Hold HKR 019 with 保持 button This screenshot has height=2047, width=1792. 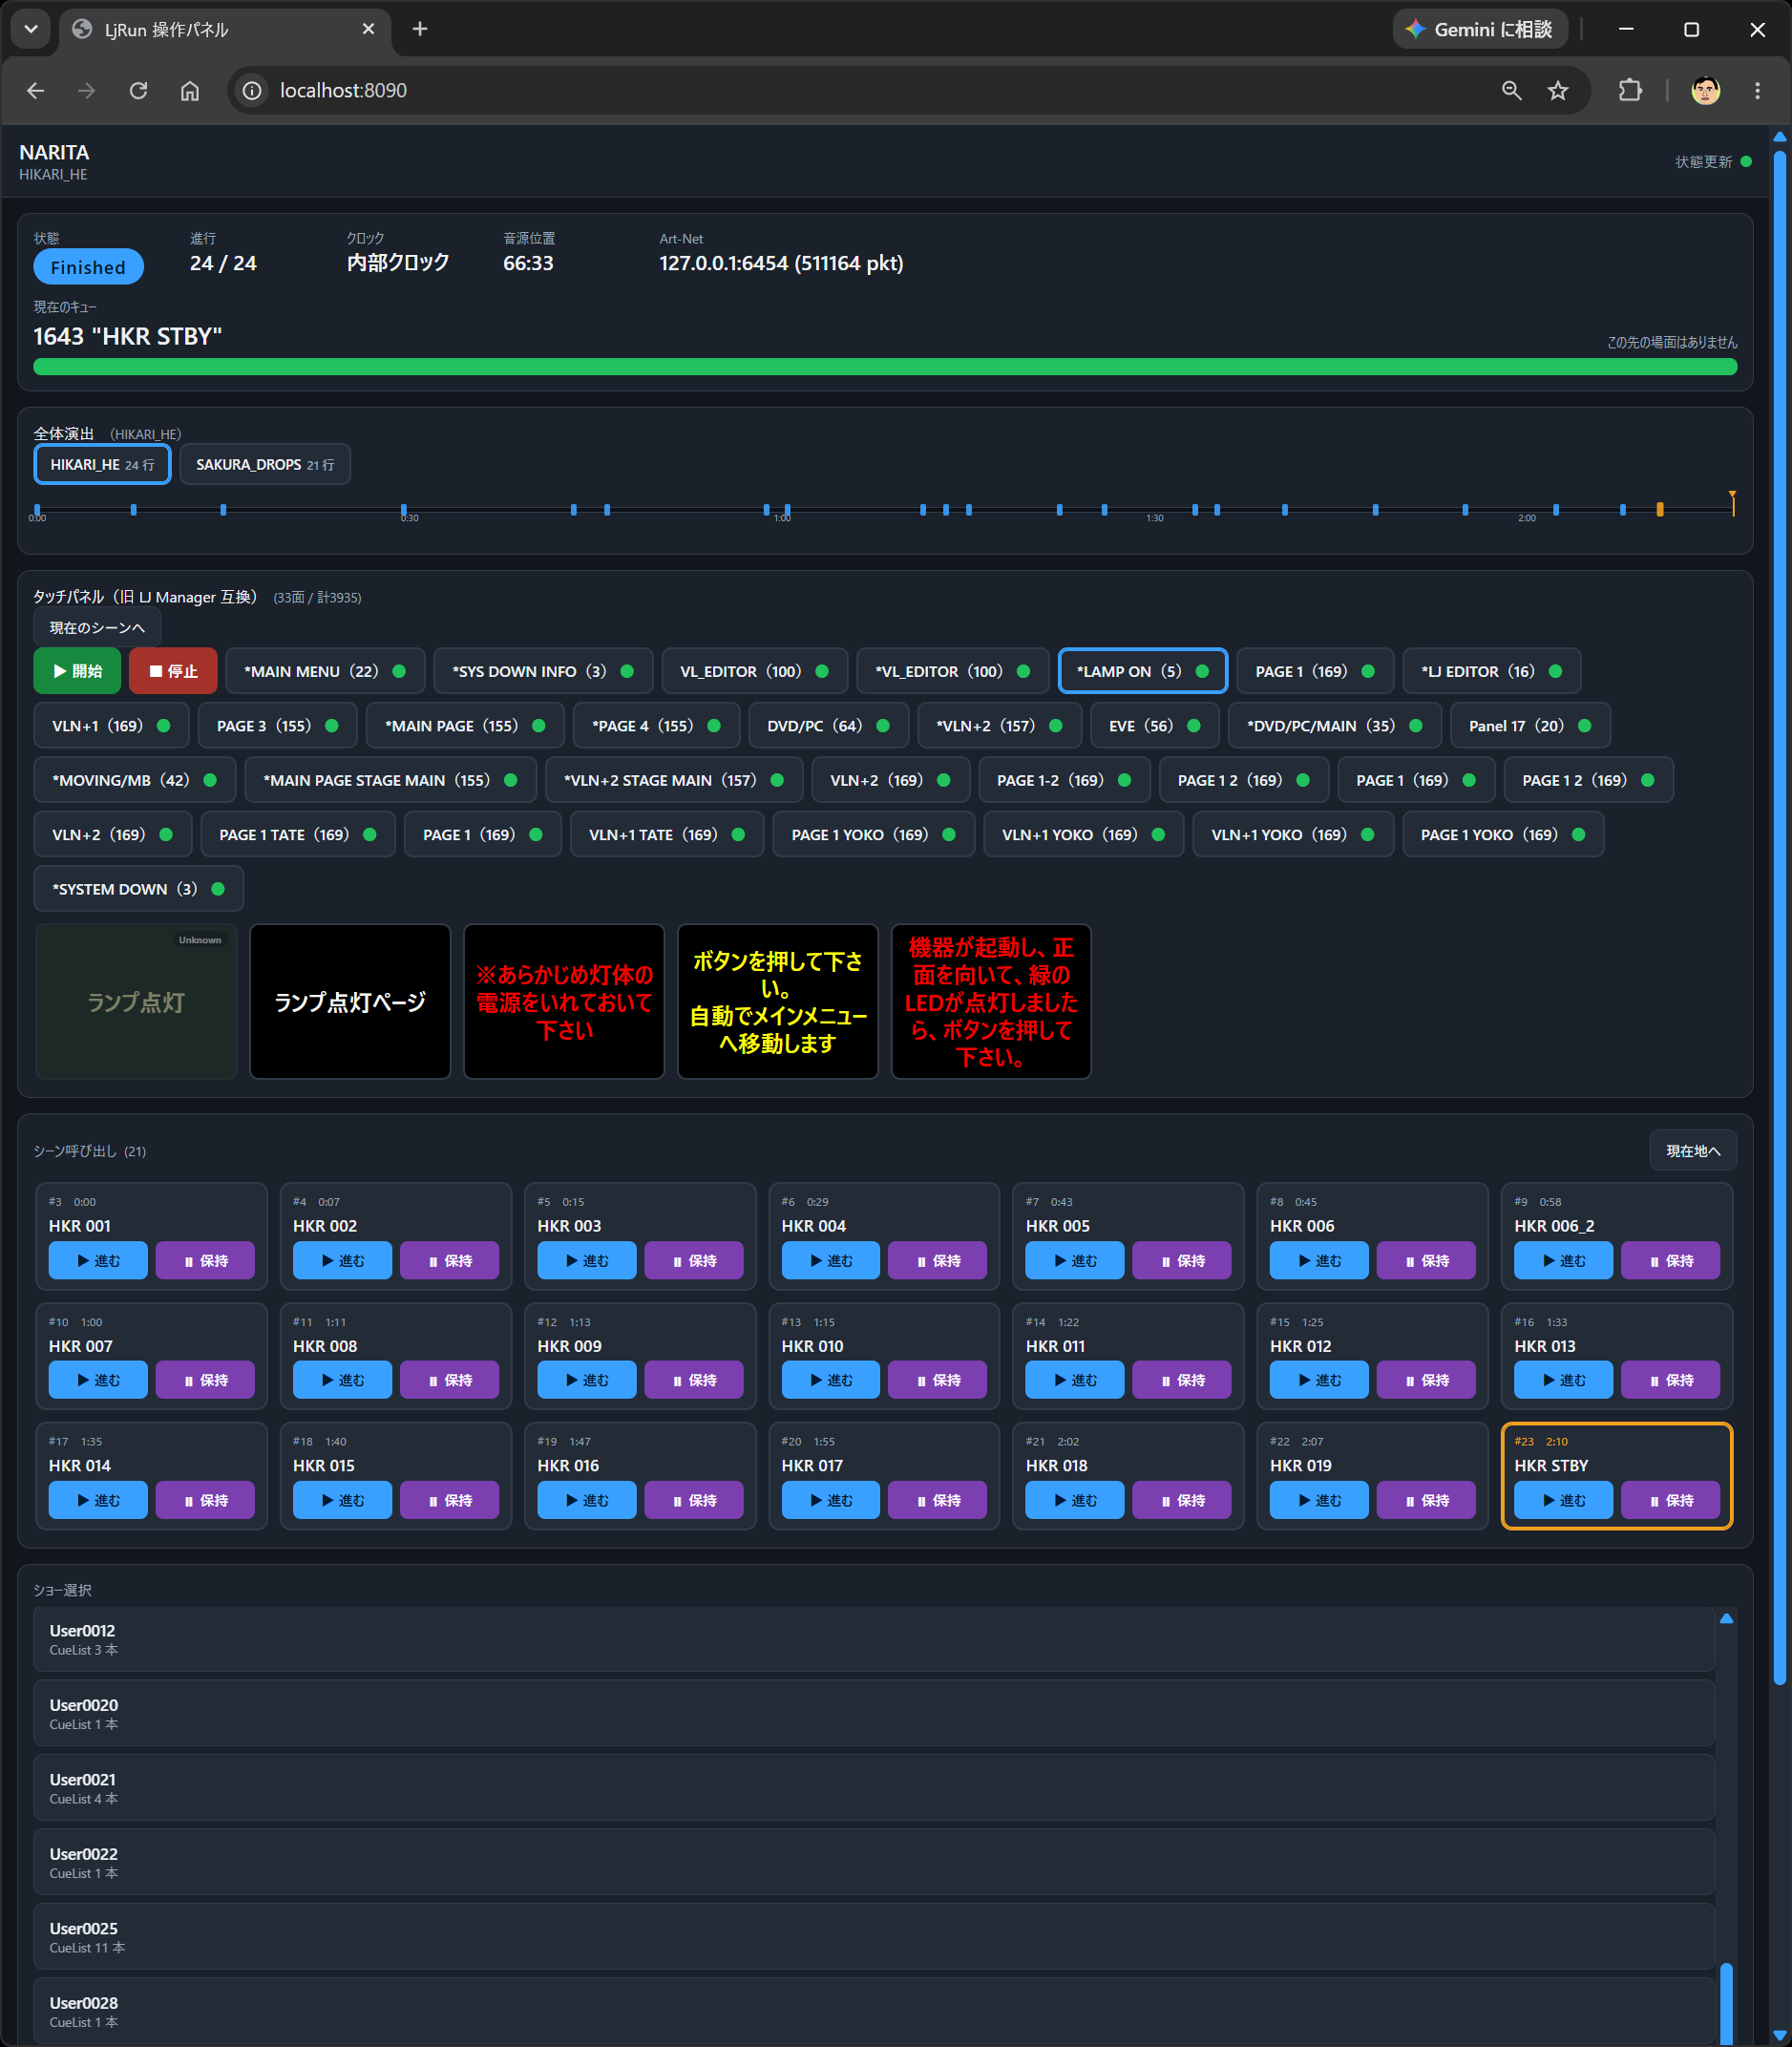tap(1426, 1499)
